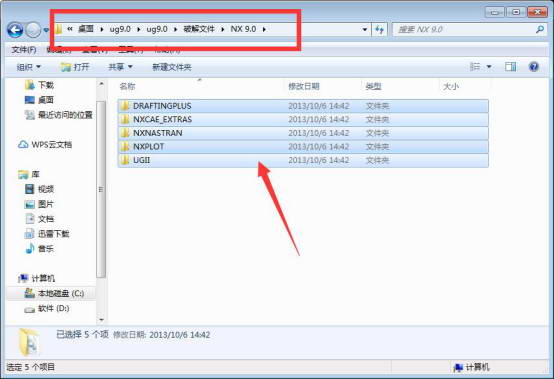Expand the 共享 dropdown menu

click(x=120, y=67)
